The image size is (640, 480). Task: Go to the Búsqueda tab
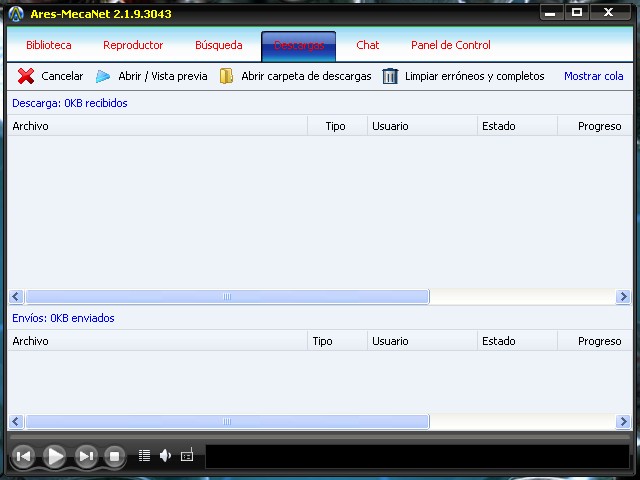click(x=219, y=45)
